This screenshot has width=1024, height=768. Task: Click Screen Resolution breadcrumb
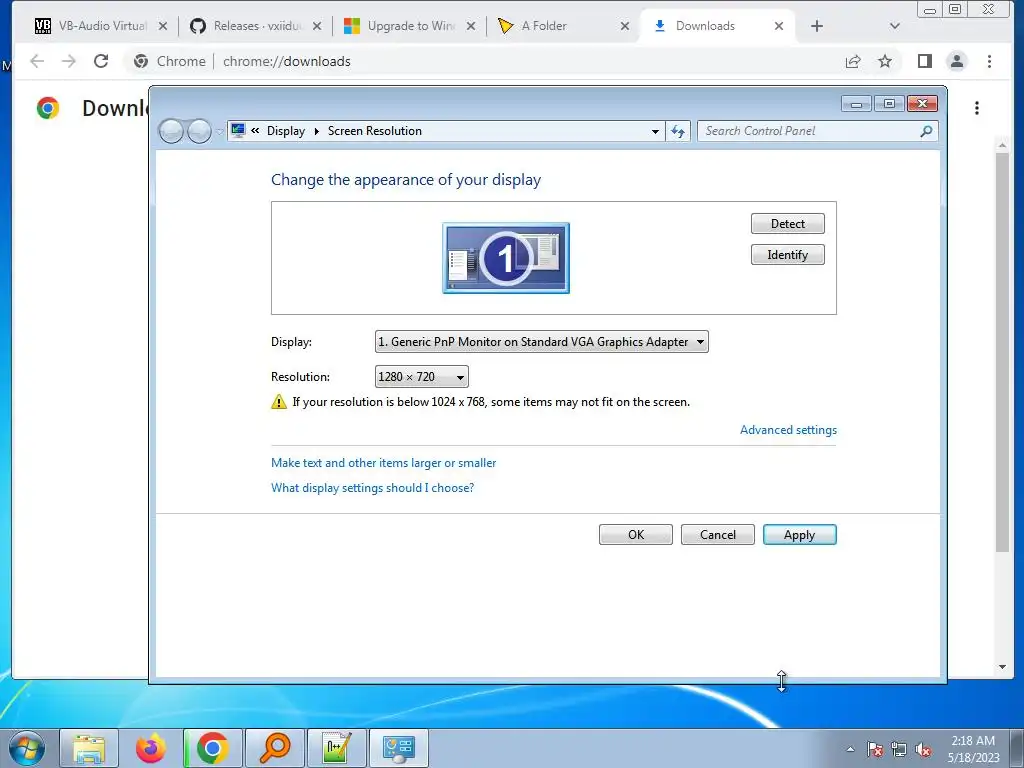(x=375, y=131)
